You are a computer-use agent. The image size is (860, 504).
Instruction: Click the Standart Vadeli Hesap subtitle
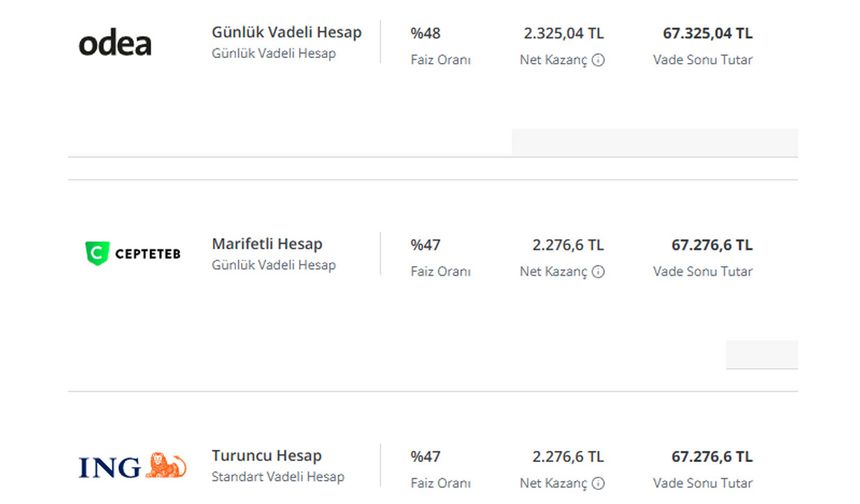(x=278, y=477)
